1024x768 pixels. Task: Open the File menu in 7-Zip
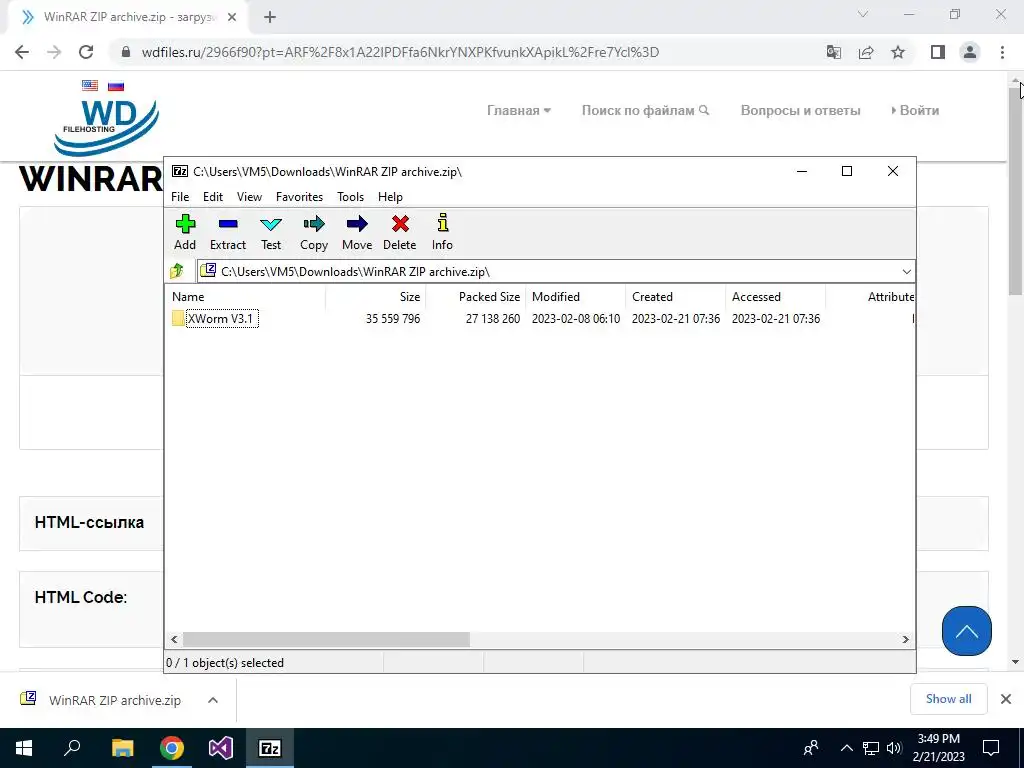pyautogui.click(x=180, y=197)
